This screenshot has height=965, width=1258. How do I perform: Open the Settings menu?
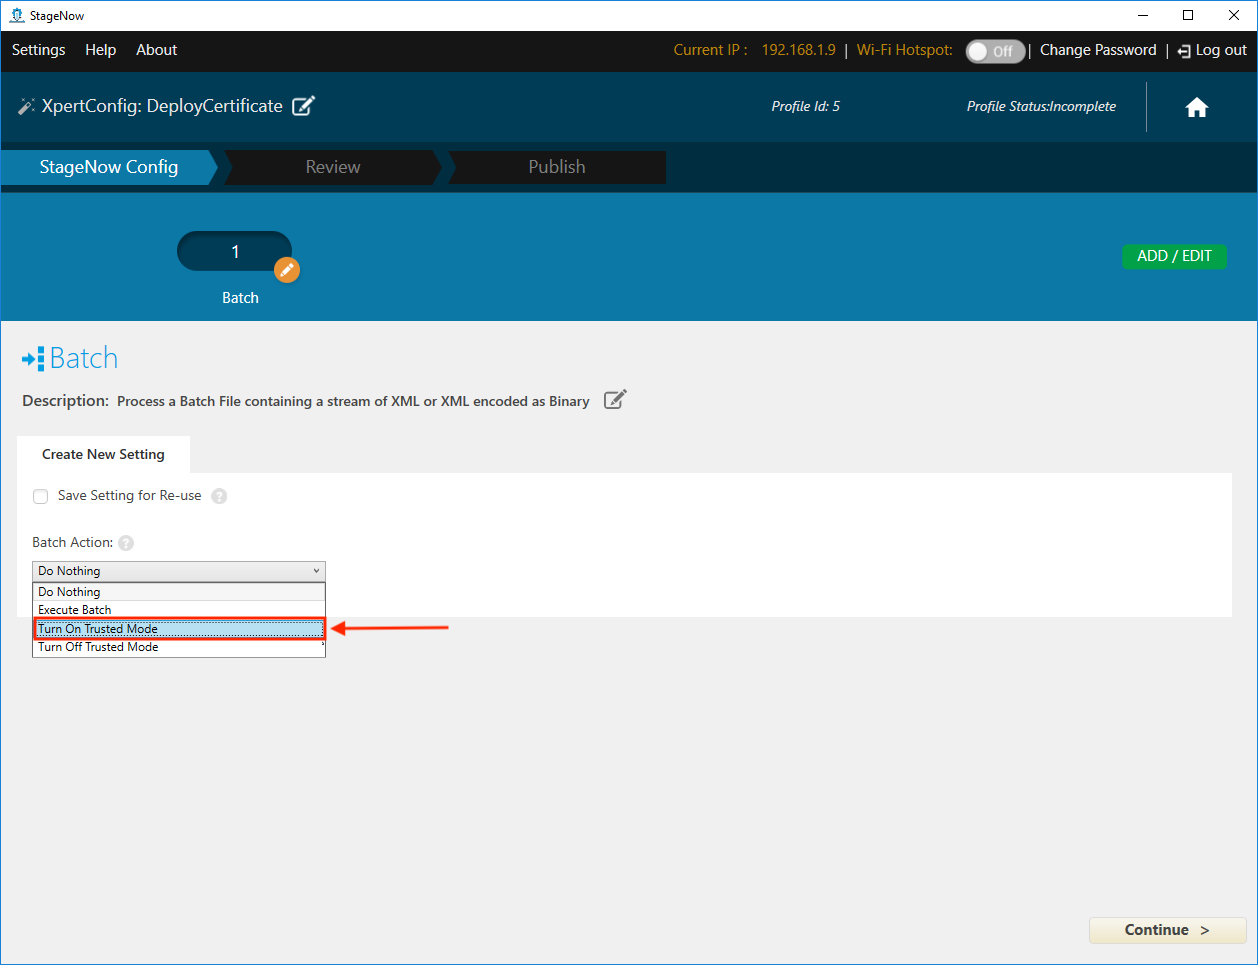point(38,50)
